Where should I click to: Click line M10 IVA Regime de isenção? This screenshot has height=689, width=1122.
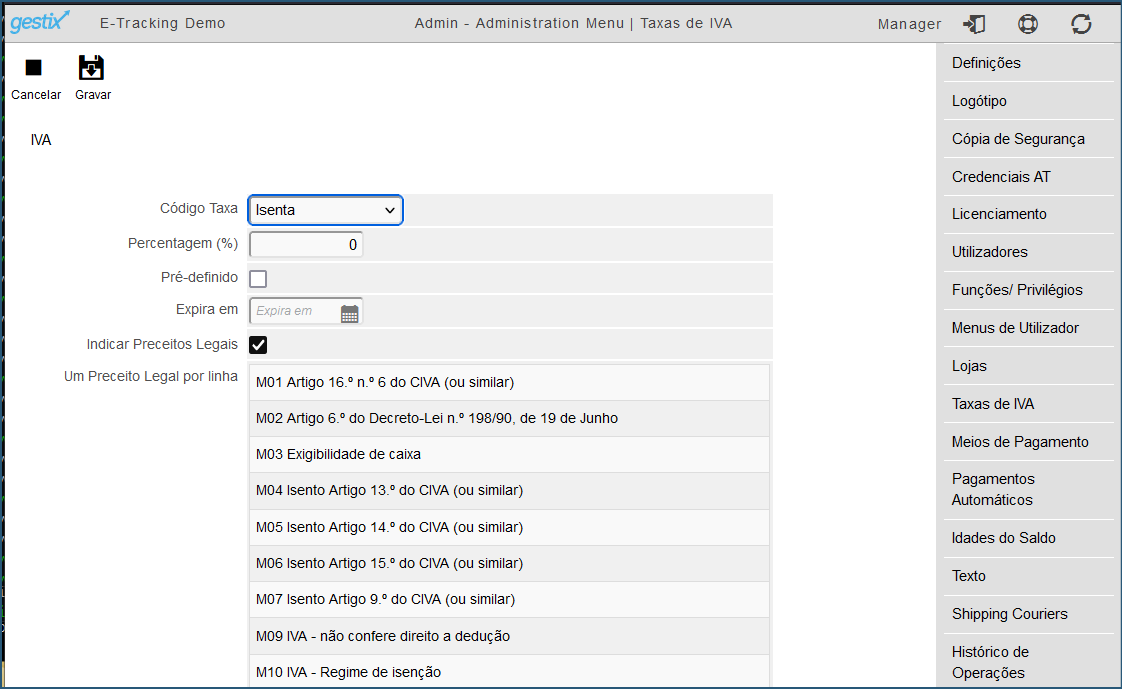tap(509, 673)
